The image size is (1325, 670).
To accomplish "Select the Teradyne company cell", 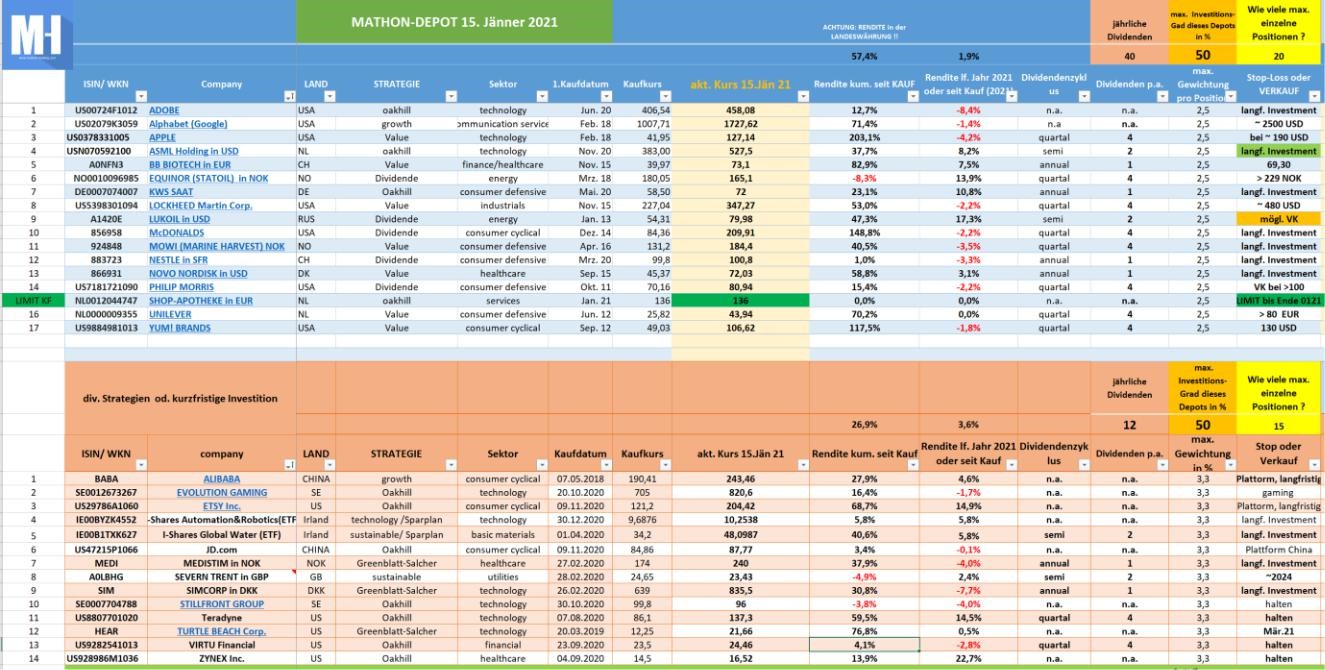I will (x=221, y=618).
